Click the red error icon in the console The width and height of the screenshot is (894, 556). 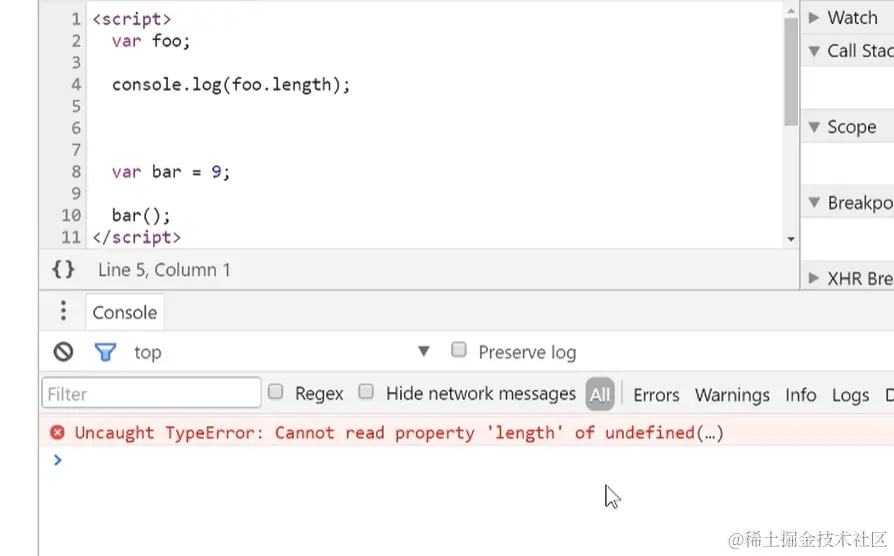[57, 432]
